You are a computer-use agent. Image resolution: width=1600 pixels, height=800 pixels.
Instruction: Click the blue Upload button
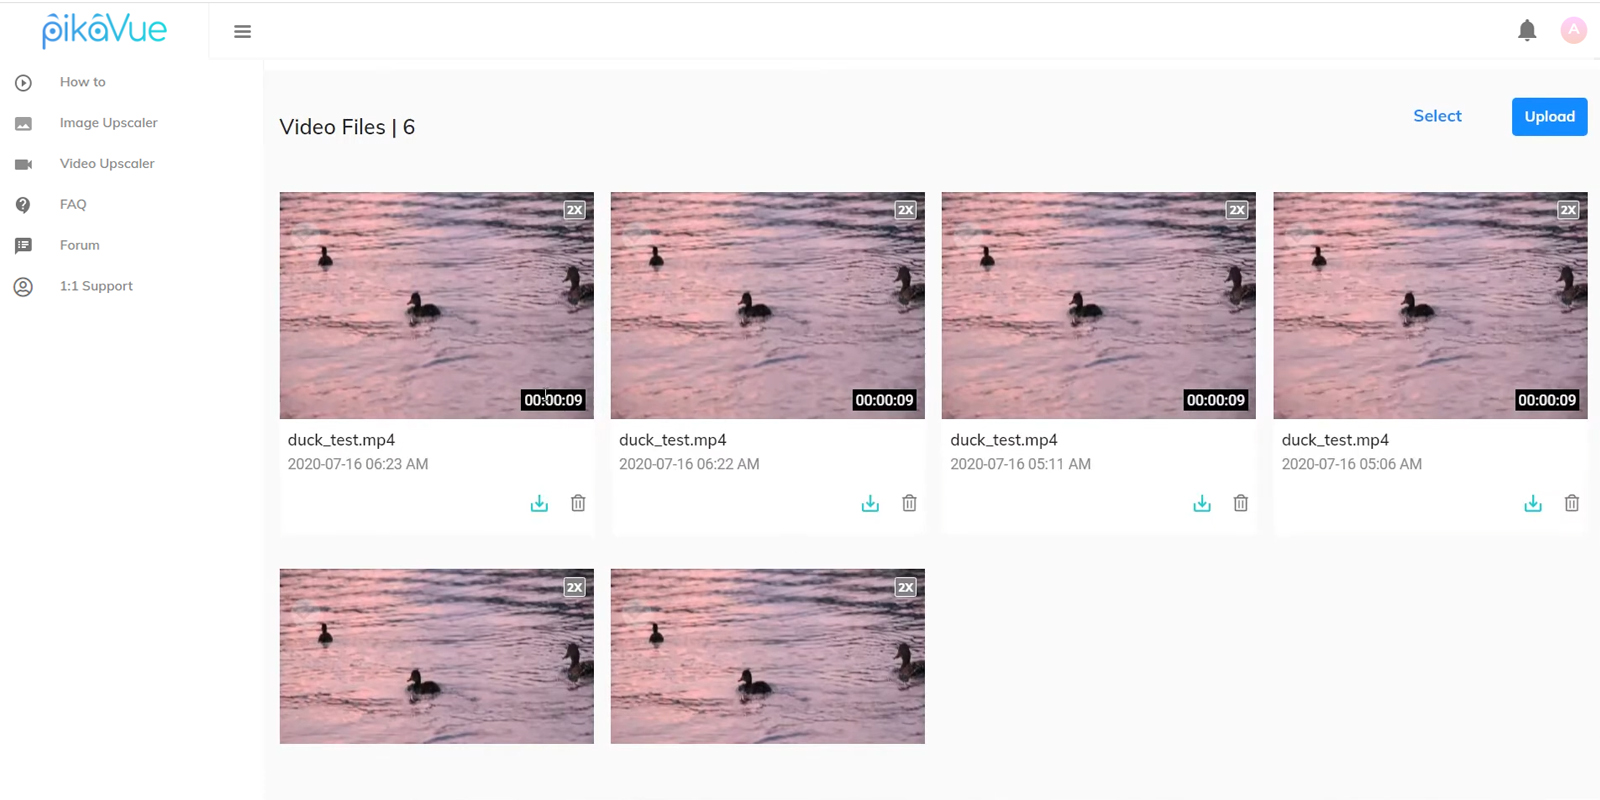[x=1549, y=117]
